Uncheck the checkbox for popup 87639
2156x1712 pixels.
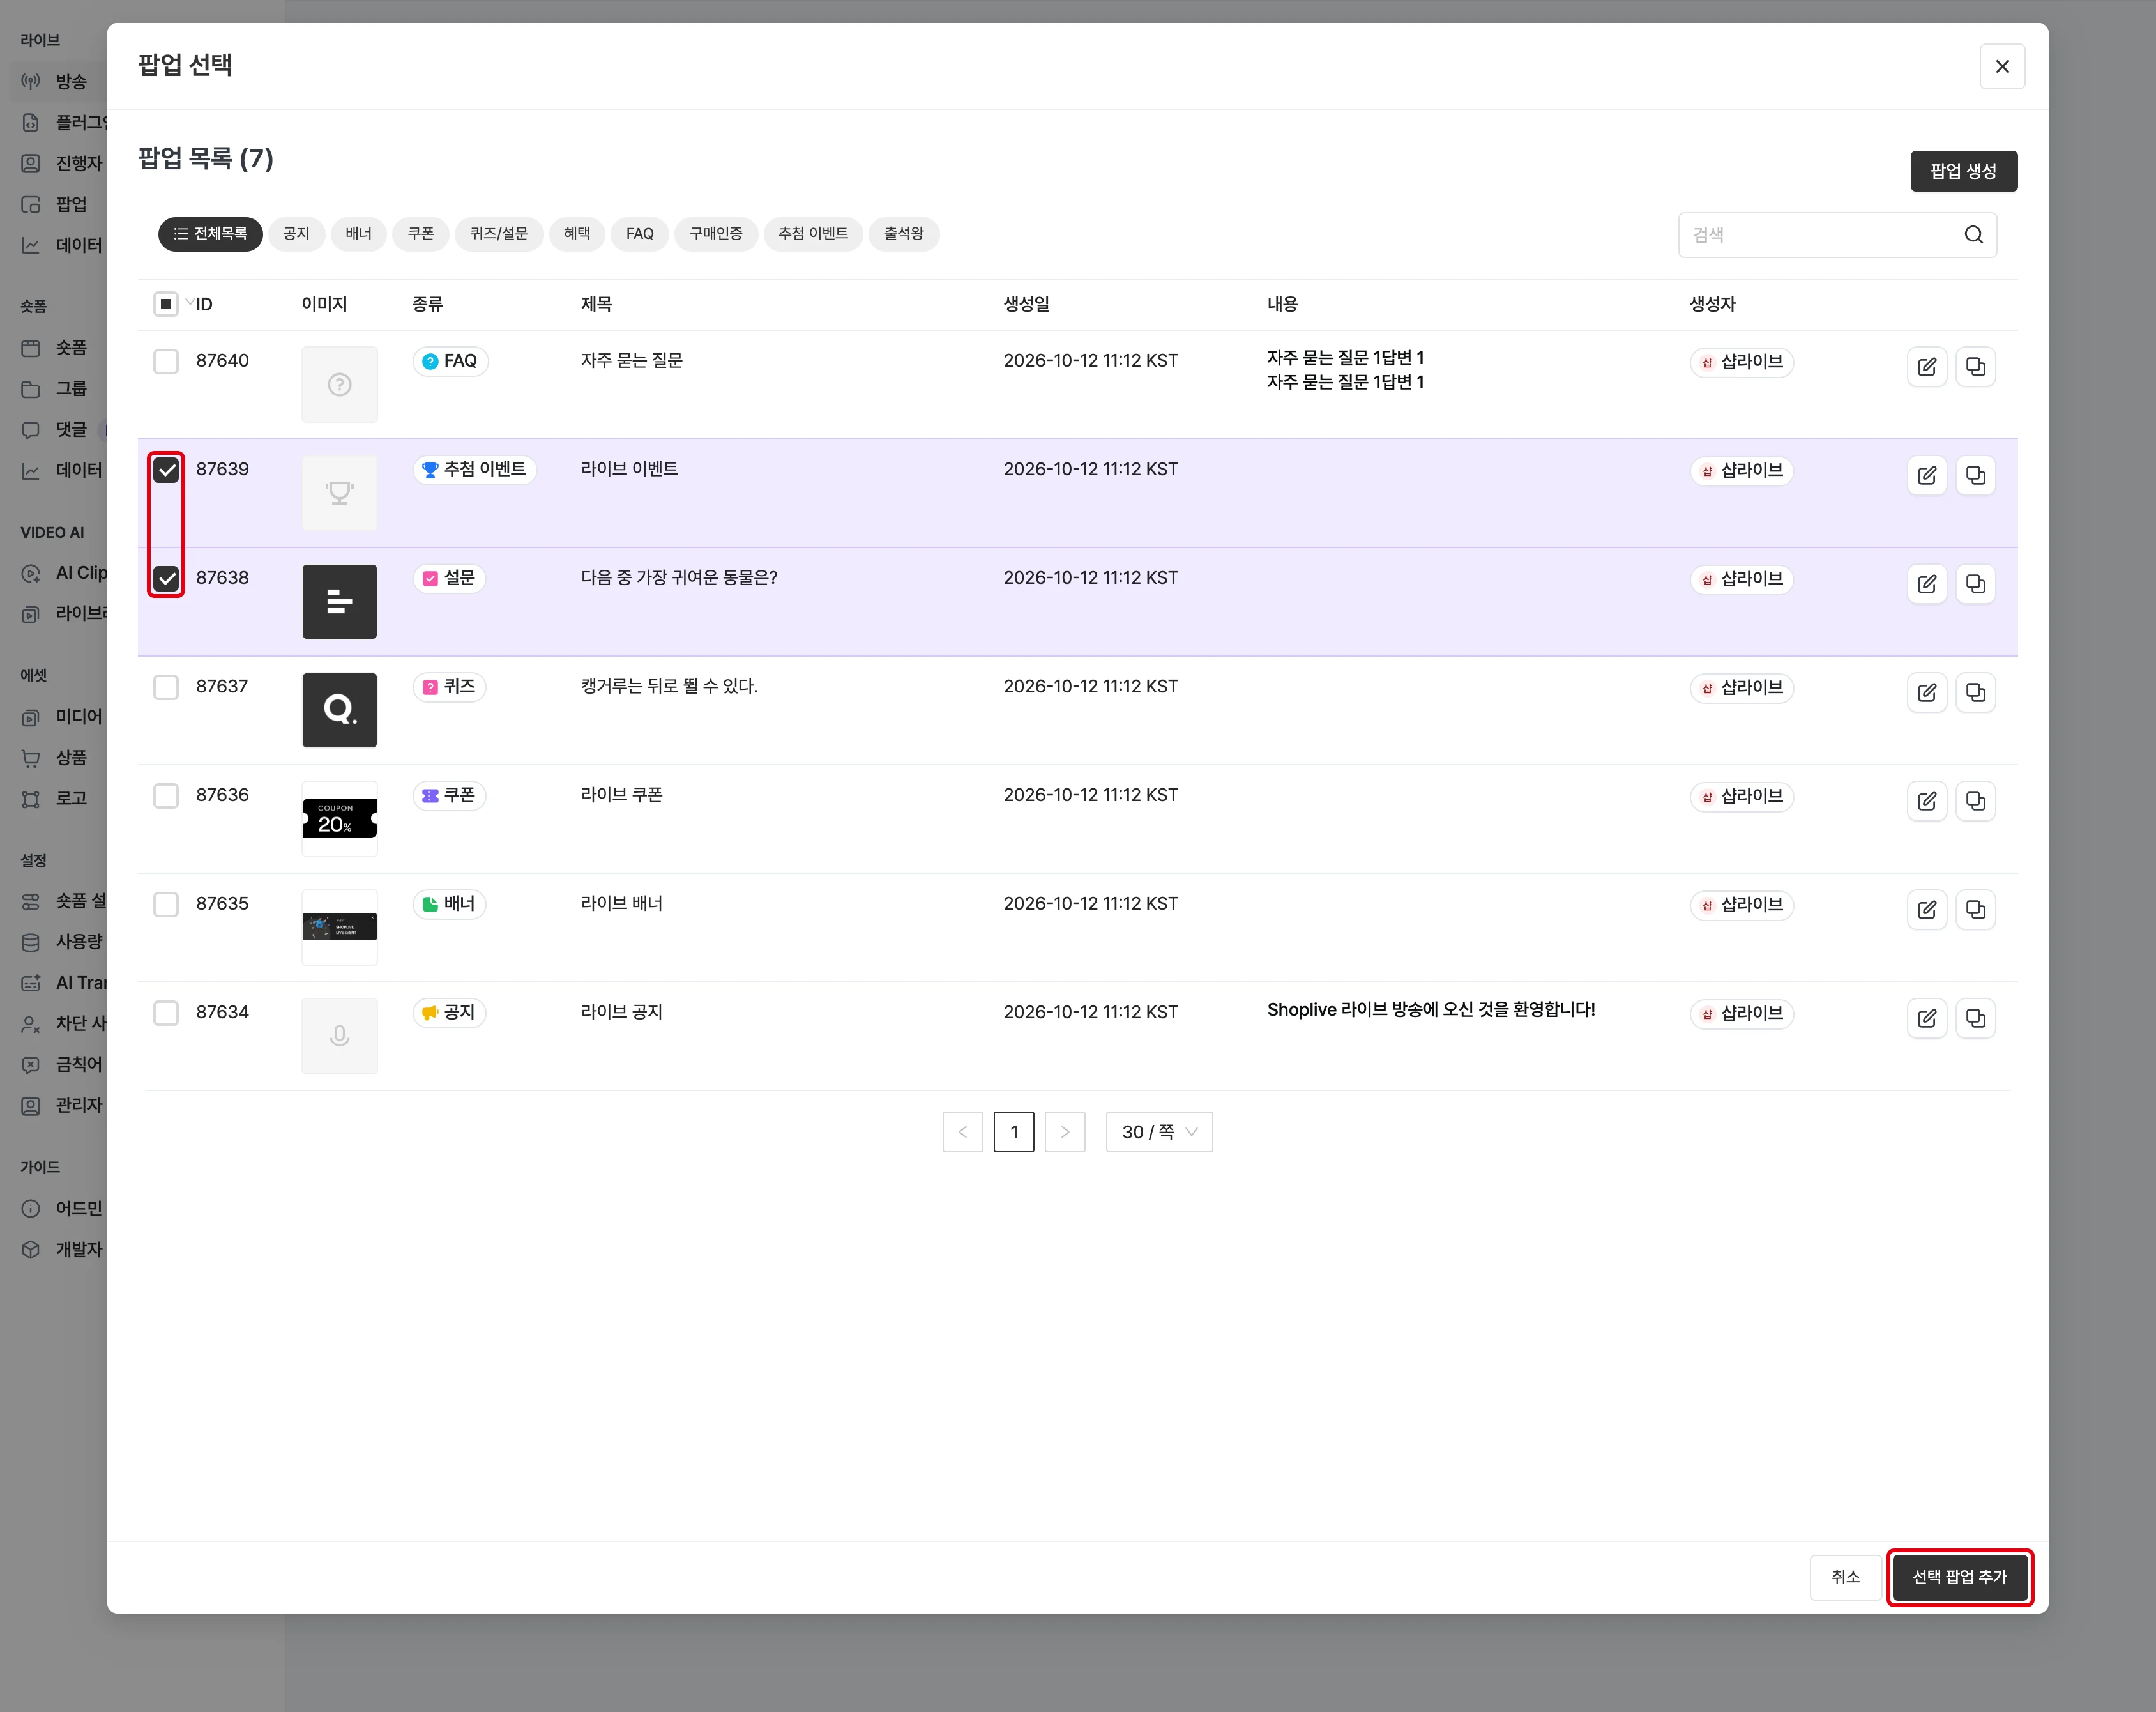coord(166,470)
